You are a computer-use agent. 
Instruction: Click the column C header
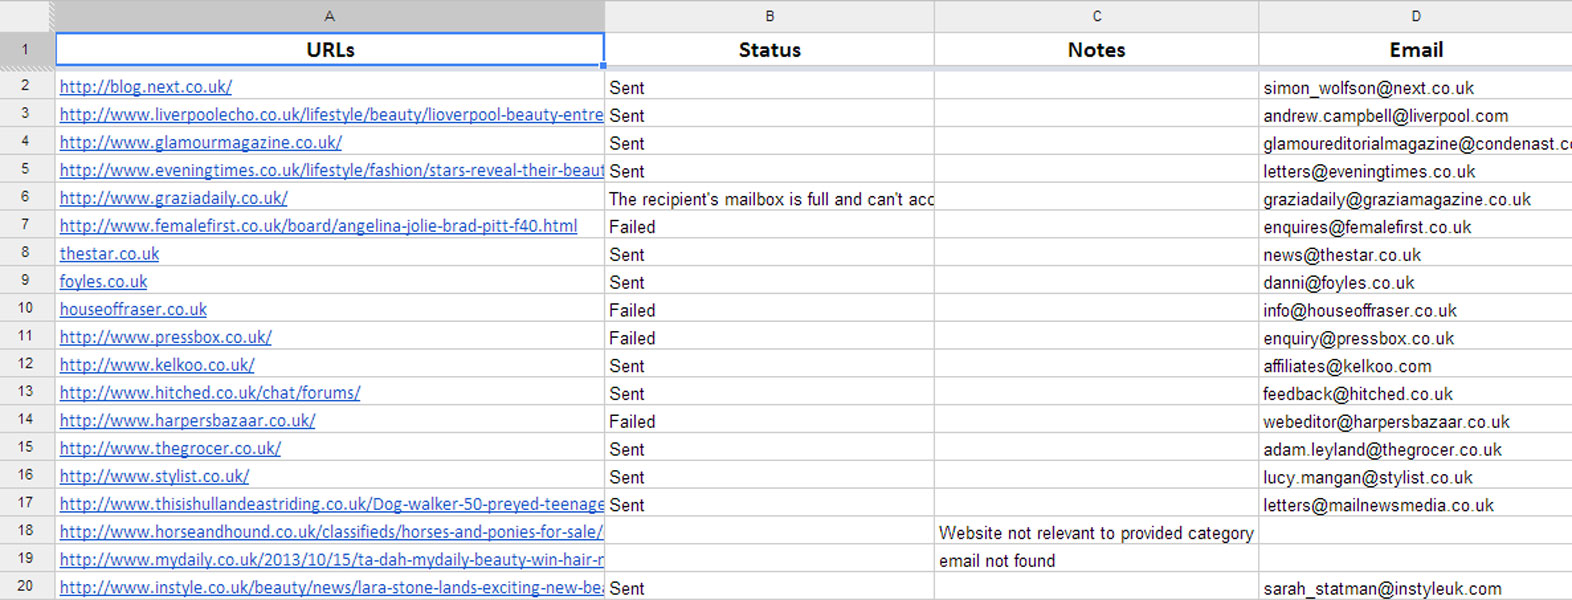pos(1096,16)
